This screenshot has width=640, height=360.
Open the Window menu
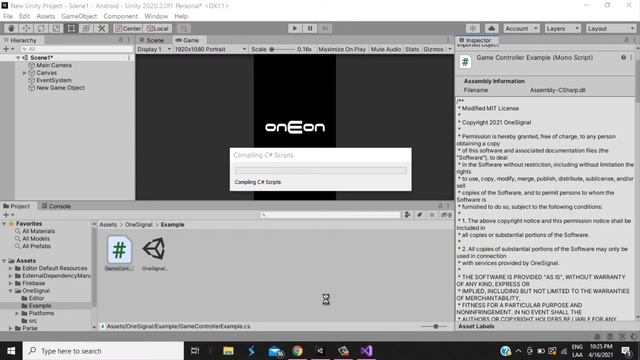(x=156, y=16)
